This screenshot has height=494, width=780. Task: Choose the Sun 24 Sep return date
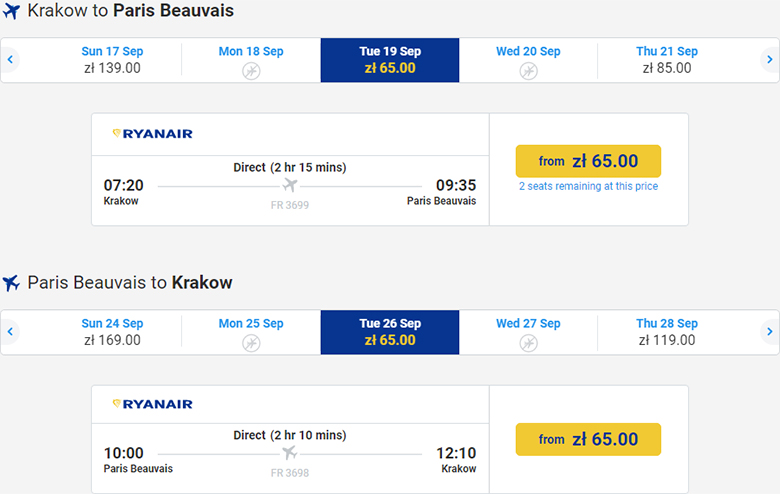112,332
